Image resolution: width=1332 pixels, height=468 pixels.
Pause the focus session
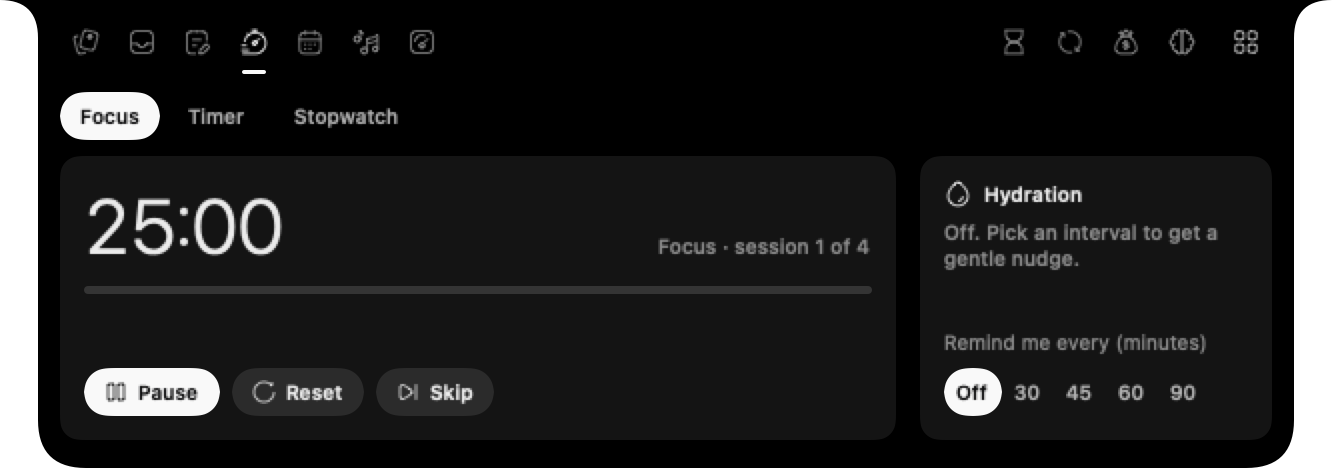pyautogui.click(x=152, y=393)
